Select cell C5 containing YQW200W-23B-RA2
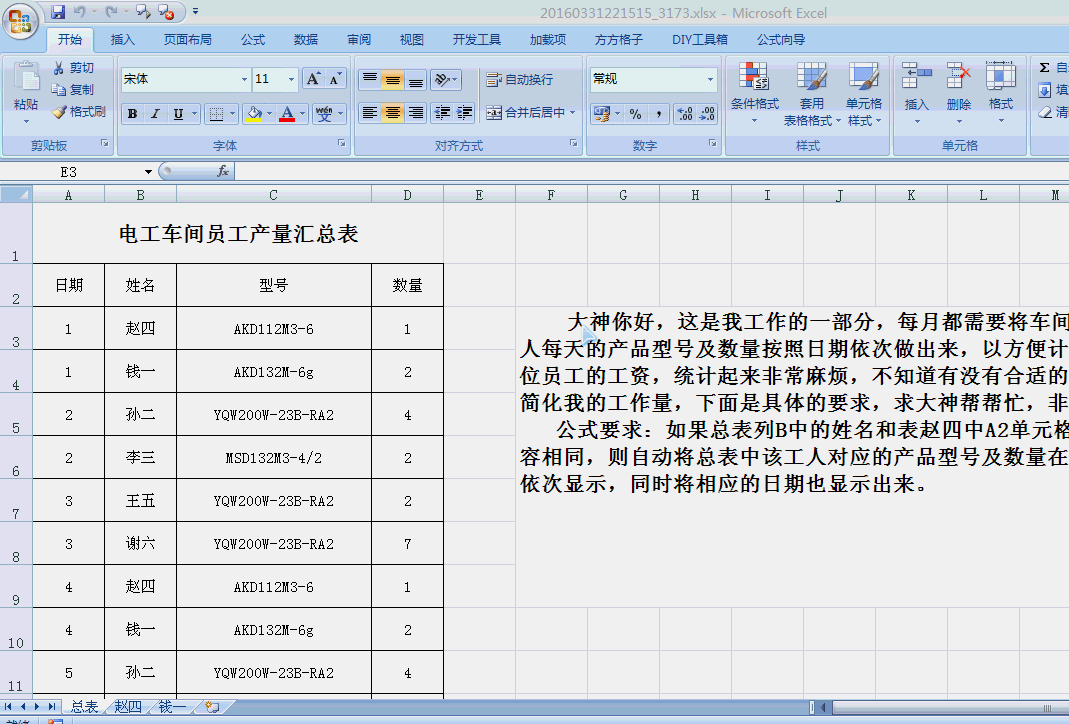This screenshot has width=1069, height=724. (x=273, y=415)
